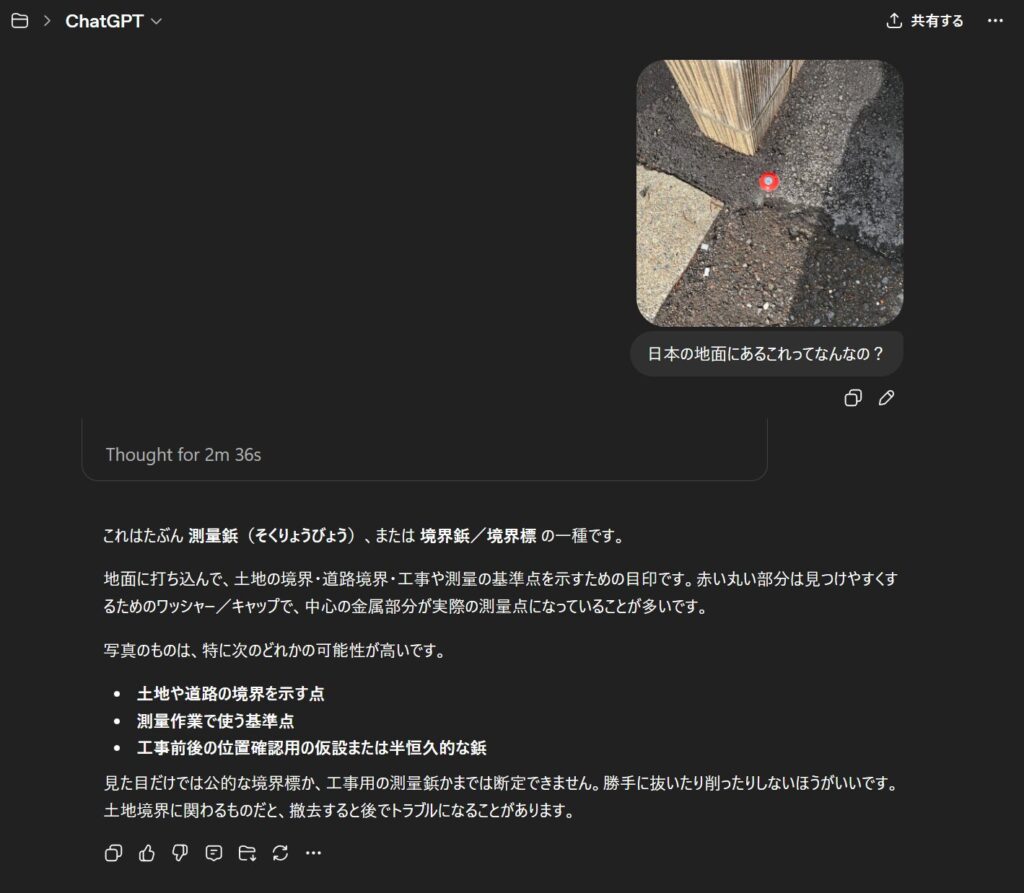Copy the assistant response

[x=114, y=852]
